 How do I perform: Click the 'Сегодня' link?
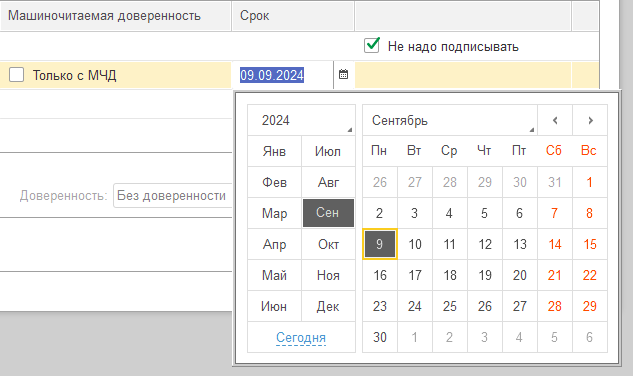pos(301,337)
